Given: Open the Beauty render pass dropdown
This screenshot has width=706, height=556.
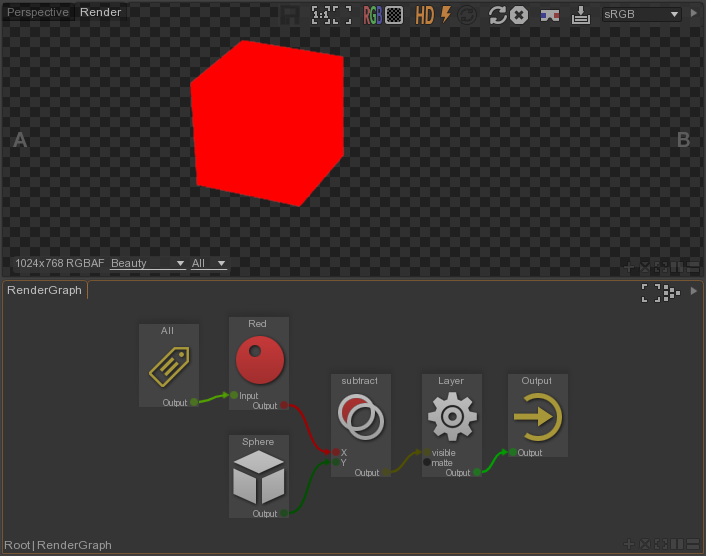Looking at the screenshot, I should coord(148,263).
